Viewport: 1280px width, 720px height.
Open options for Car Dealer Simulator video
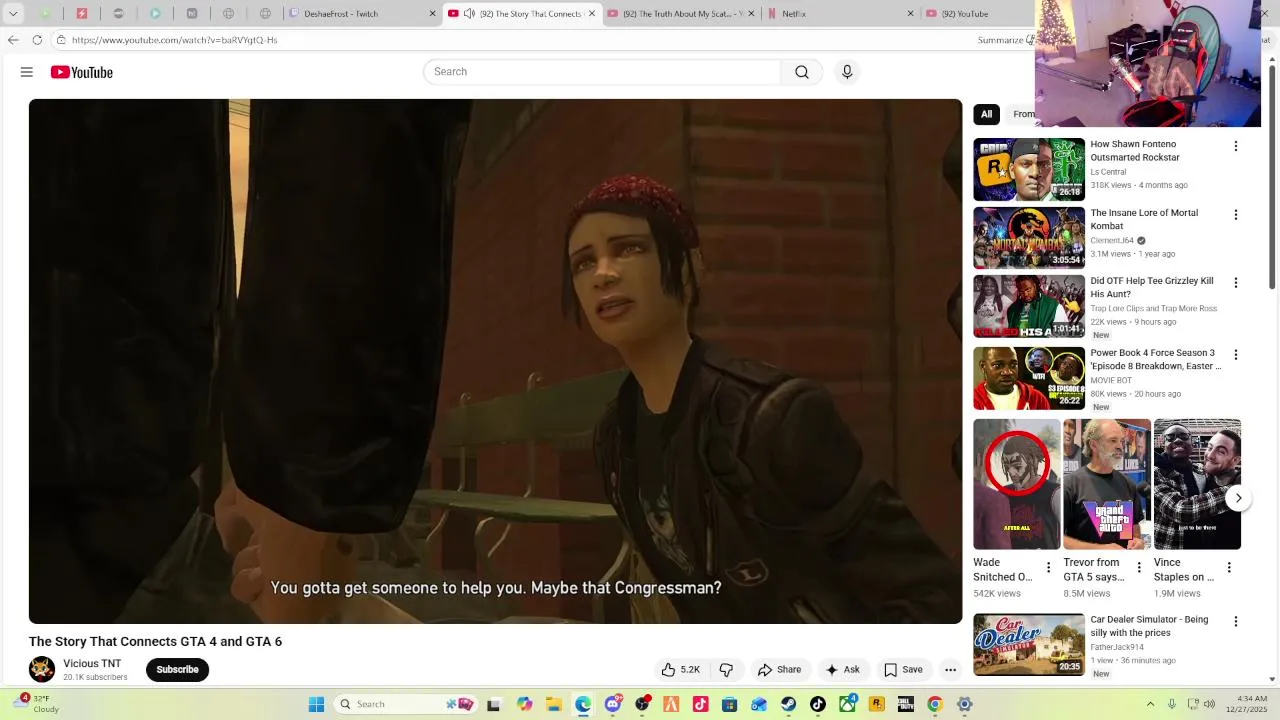coord(1235,622)
